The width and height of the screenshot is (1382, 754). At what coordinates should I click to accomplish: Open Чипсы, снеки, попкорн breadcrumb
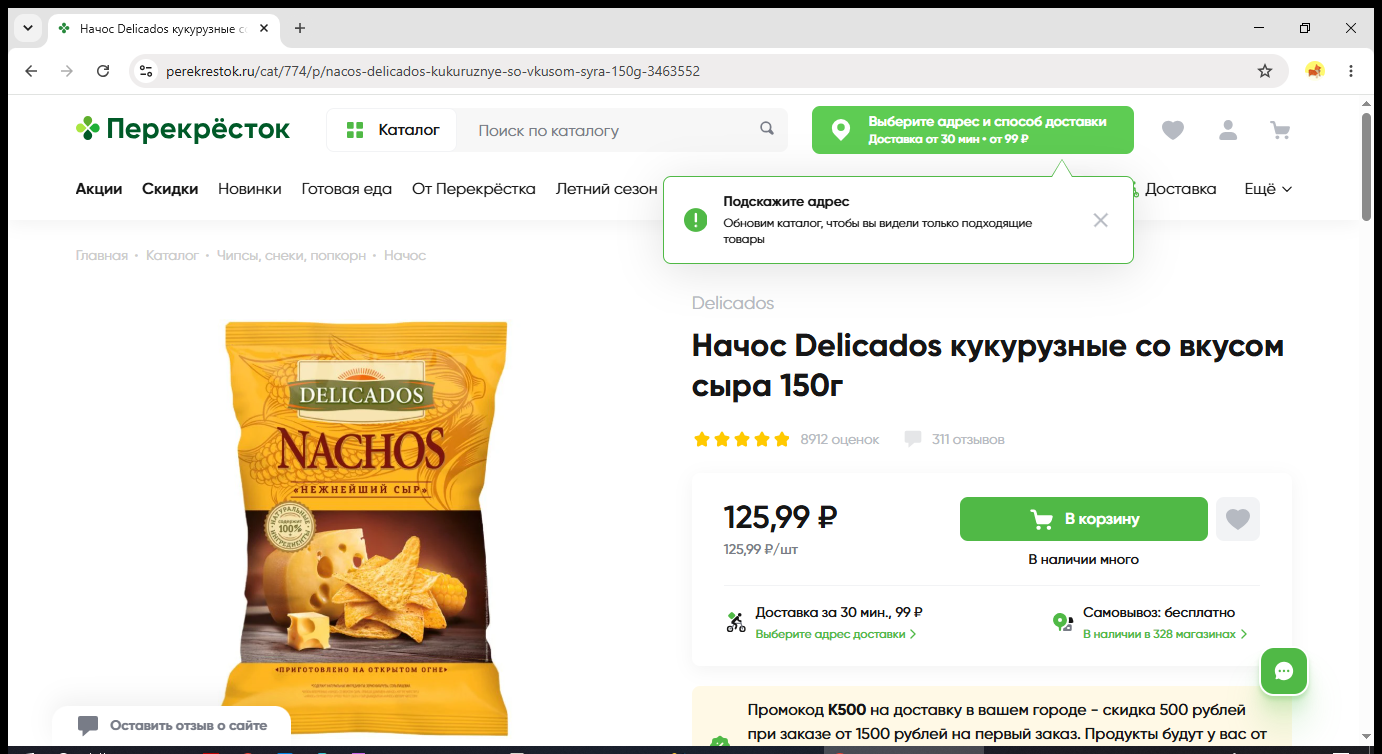[x=291, y=256]
